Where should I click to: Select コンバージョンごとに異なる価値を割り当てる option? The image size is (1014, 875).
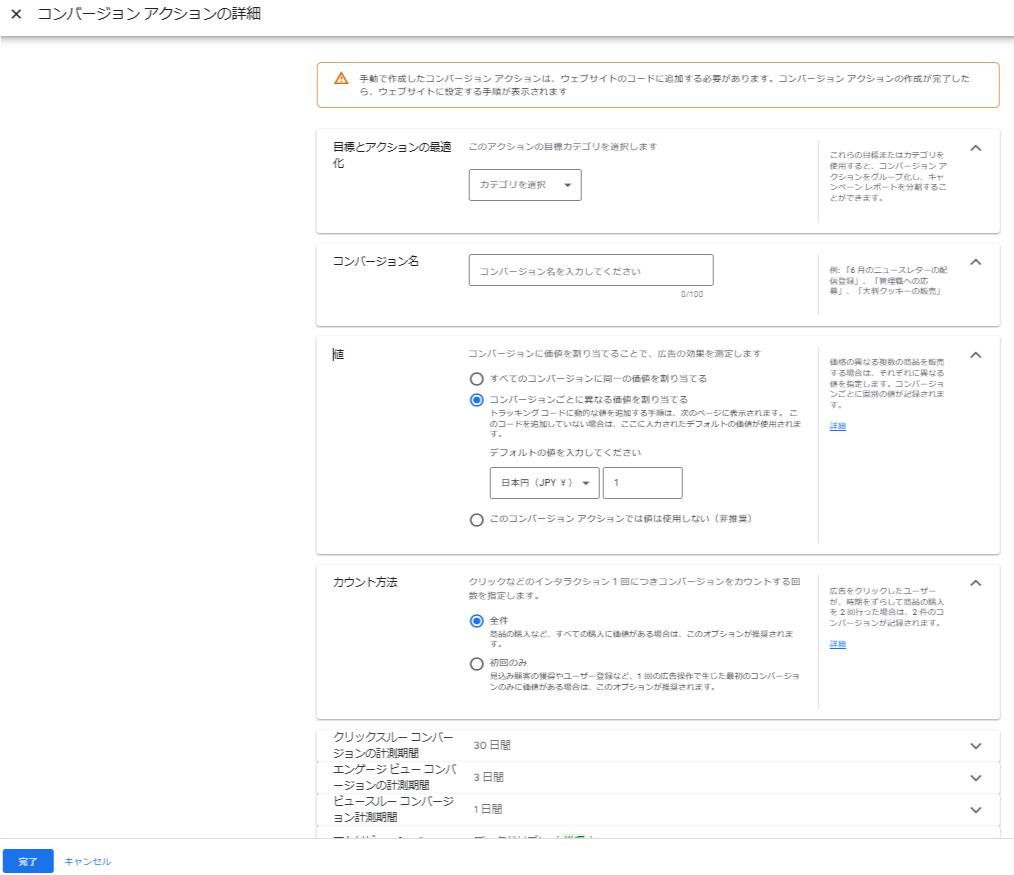point(477,400)
